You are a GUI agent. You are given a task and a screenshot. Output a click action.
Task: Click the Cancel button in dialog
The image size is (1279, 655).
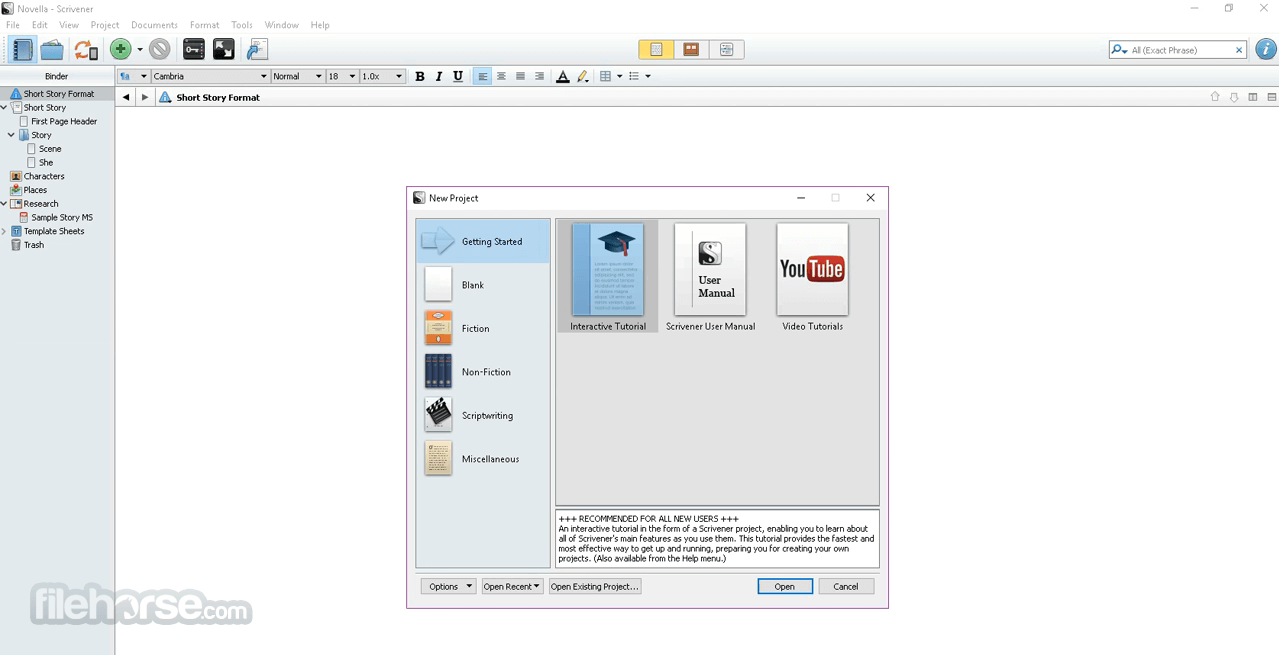(x=846, y=587)
